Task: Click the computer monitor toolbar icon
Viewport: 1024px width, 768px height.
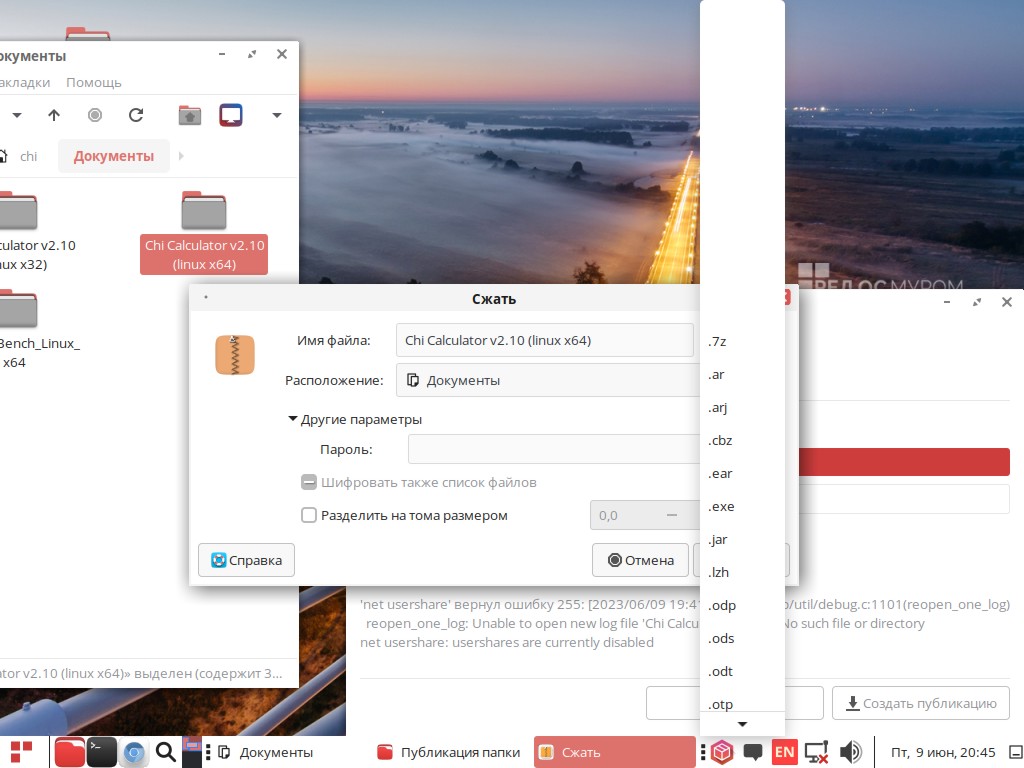Action: (x=231, y=116)
